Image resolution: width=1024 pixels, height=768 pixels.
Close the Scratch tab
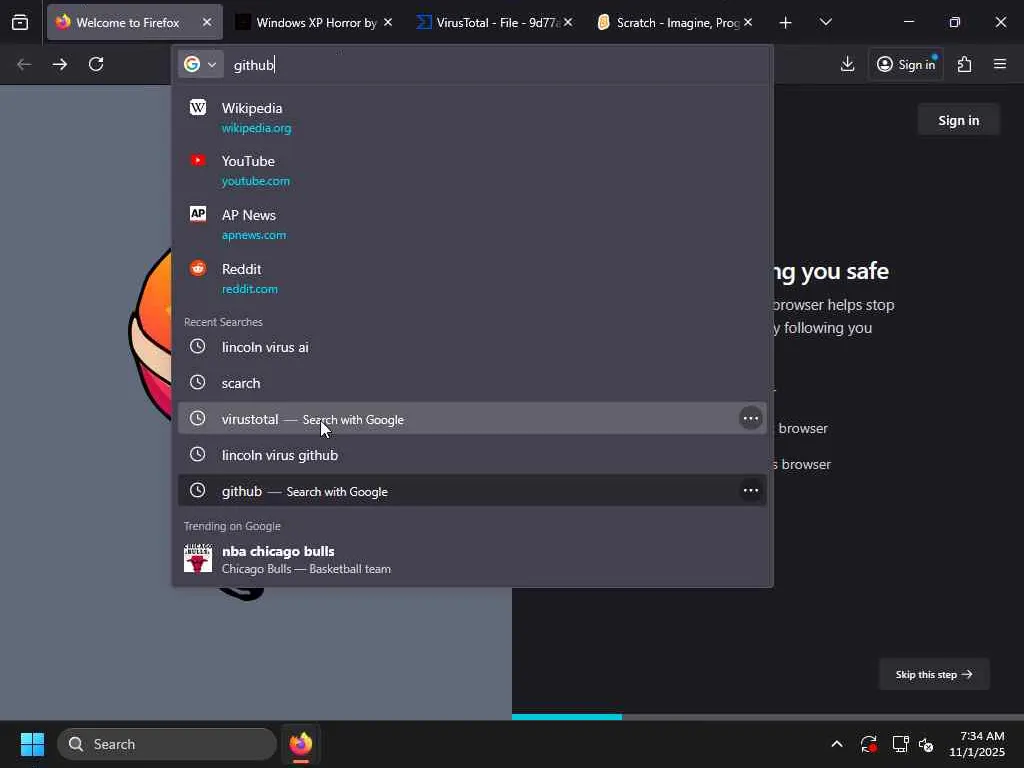point(748,22)
